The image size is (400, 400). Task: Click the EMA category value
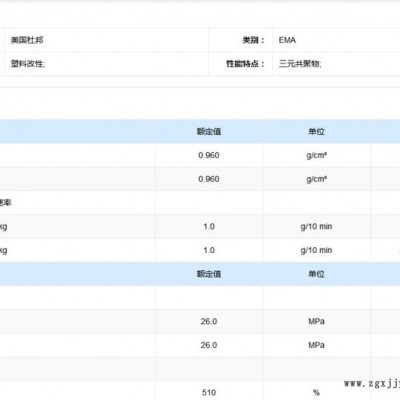coord(287,40)
